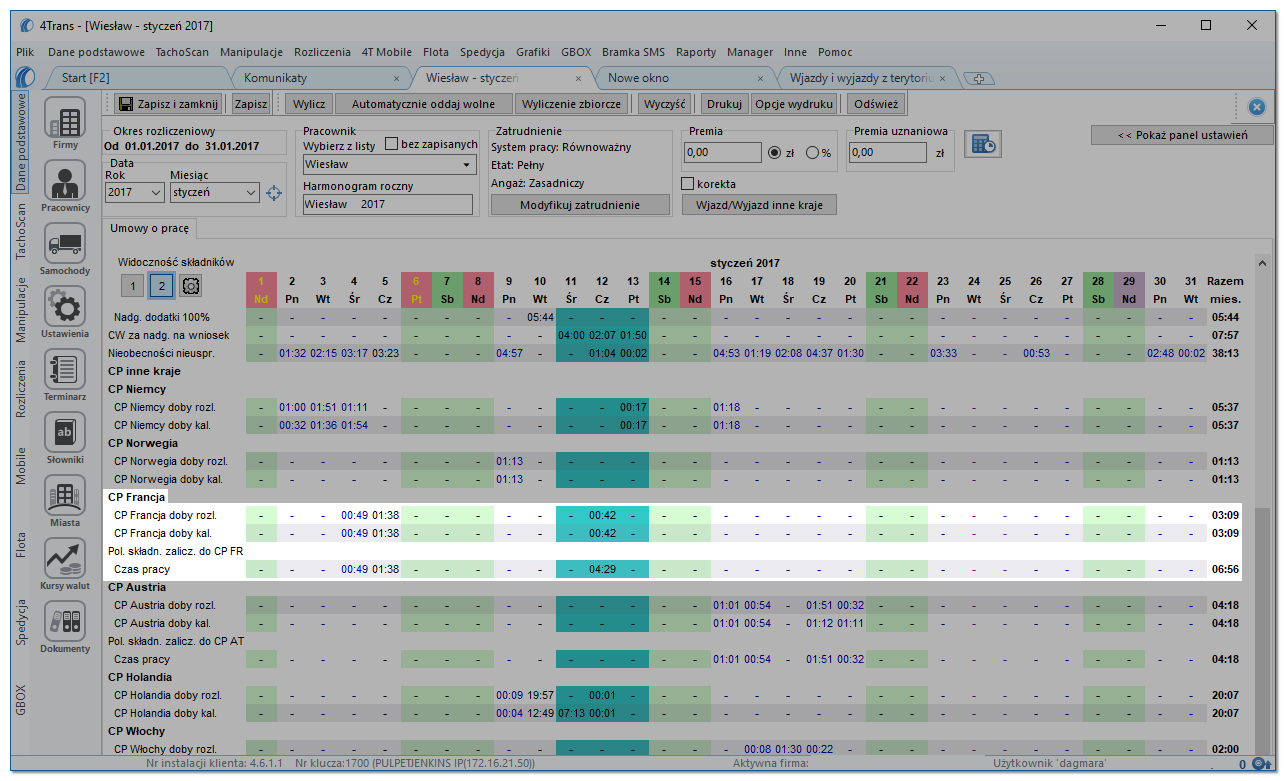
Task: Open the TachoScan vertical side tab
Action: [22, 232]
